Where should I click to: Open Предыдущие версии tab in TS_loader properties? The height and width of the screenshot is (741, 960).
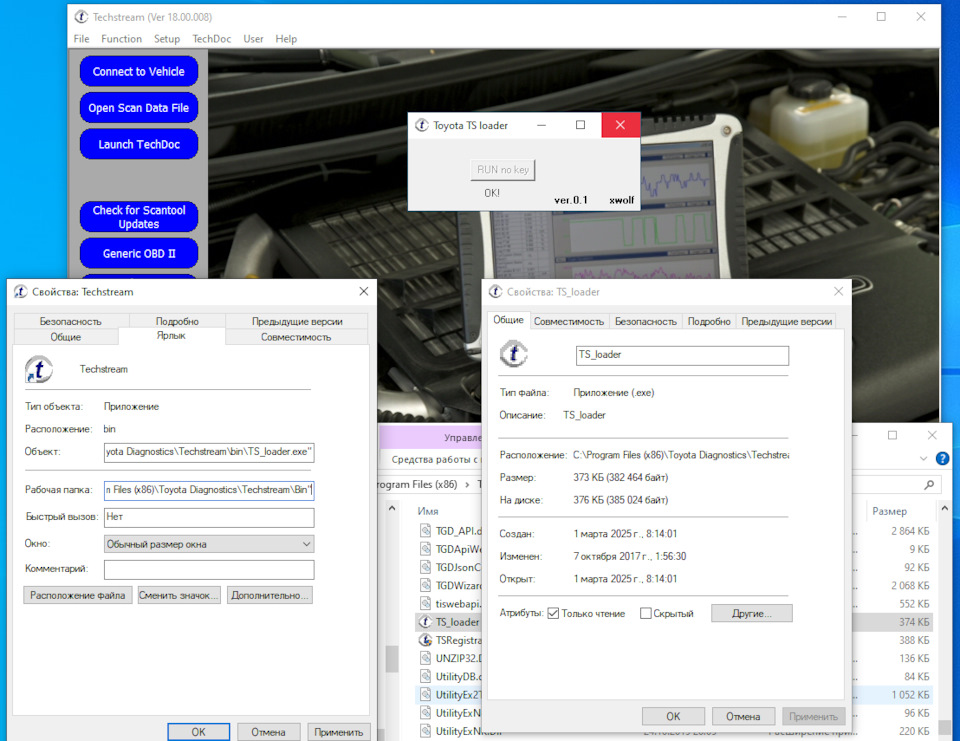[x=787, y=321]
